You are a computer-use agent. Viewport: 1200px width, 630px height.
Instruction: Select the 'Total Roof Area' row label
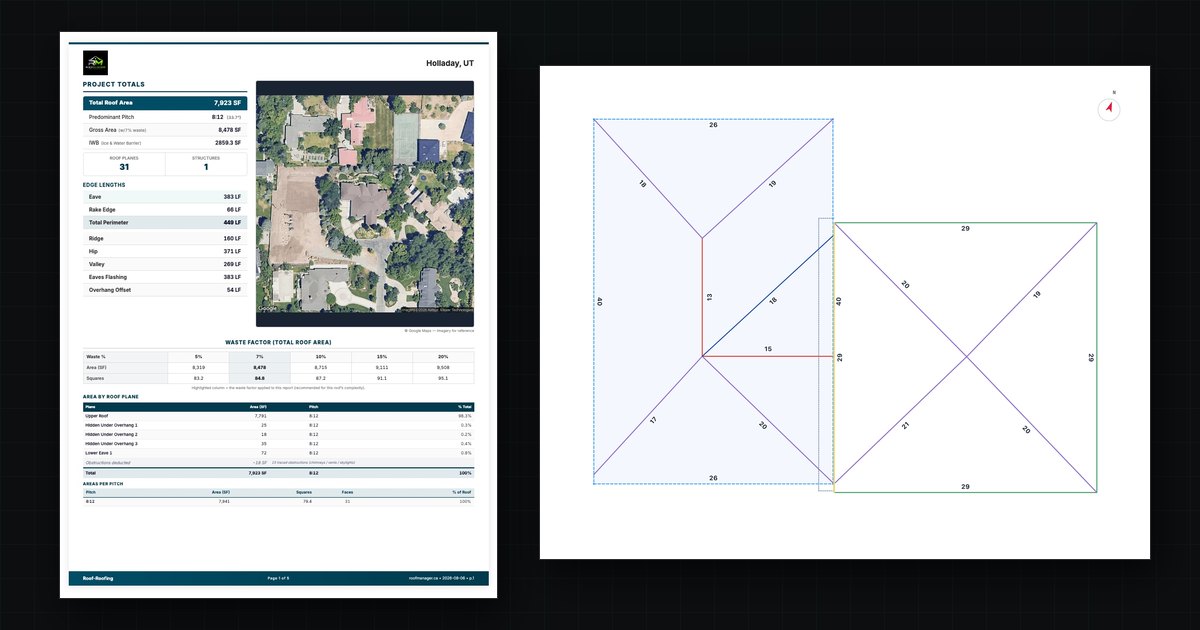pos(110,103)
